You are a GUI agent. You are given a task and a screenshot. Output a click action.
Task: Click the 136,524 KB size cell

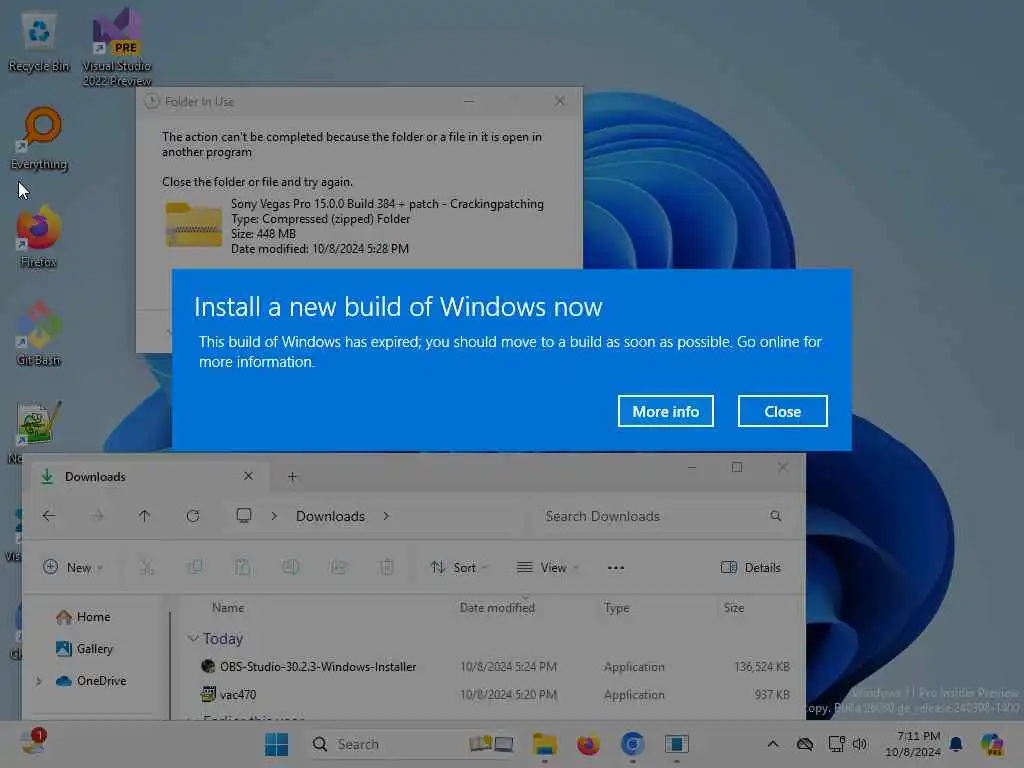(x=761, y=667)
